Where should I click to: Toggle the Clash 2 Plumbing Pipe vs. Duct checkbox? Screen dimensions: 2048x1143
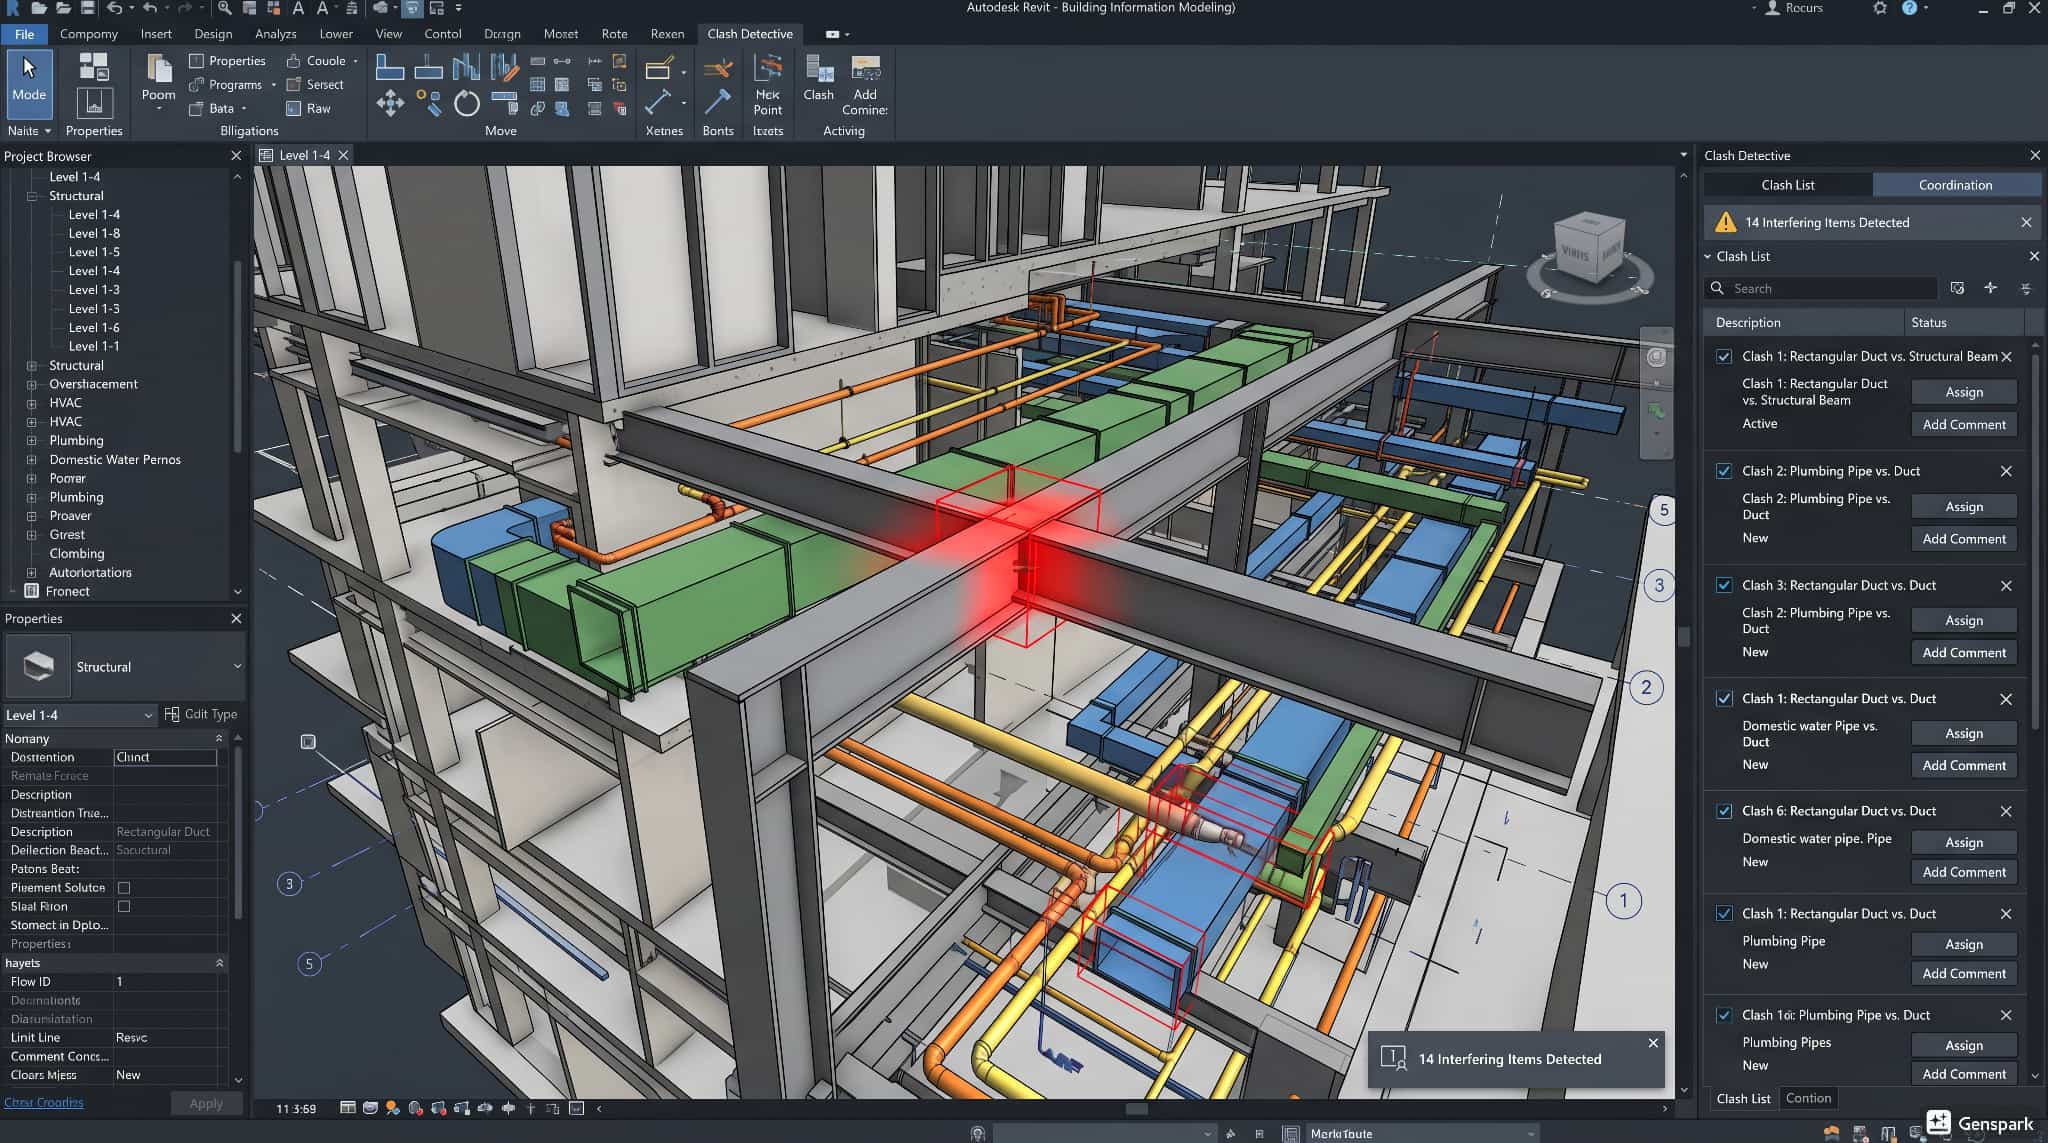[x=1724, y=471]
